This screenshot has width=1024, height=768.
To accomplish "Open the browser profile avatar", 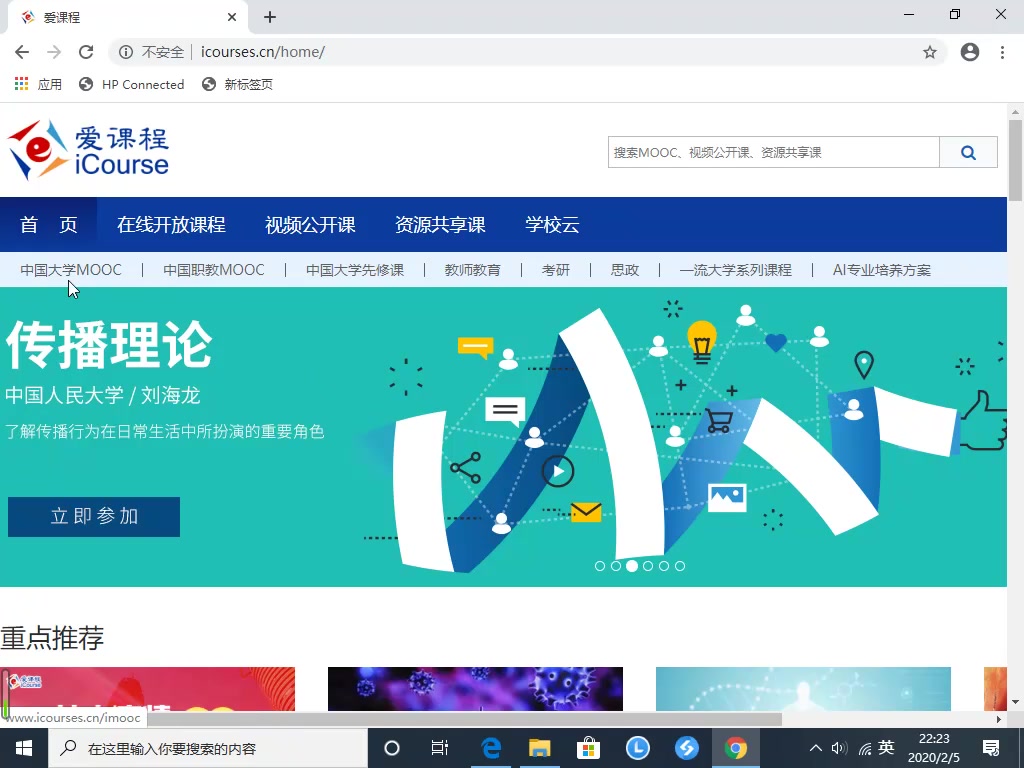I will (x=969, y=52).
